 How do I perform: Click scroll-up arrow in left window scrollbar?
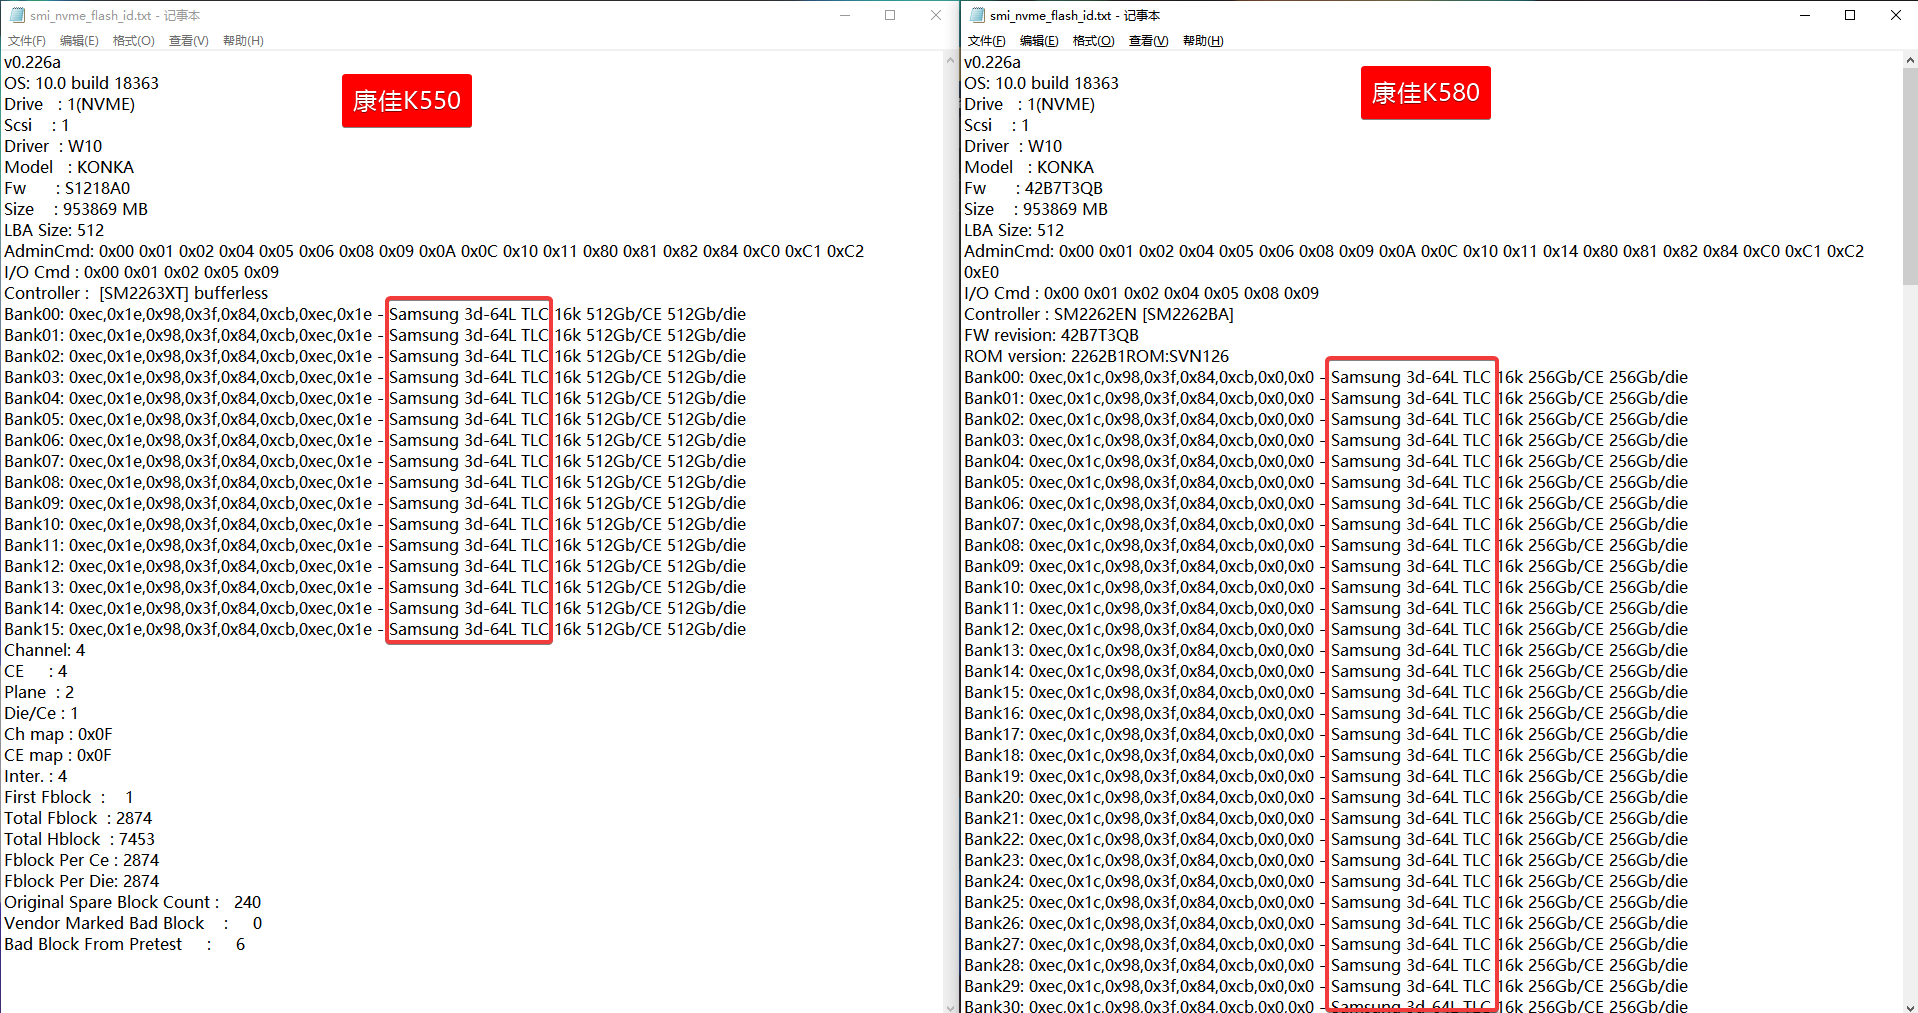click(950, 60)
